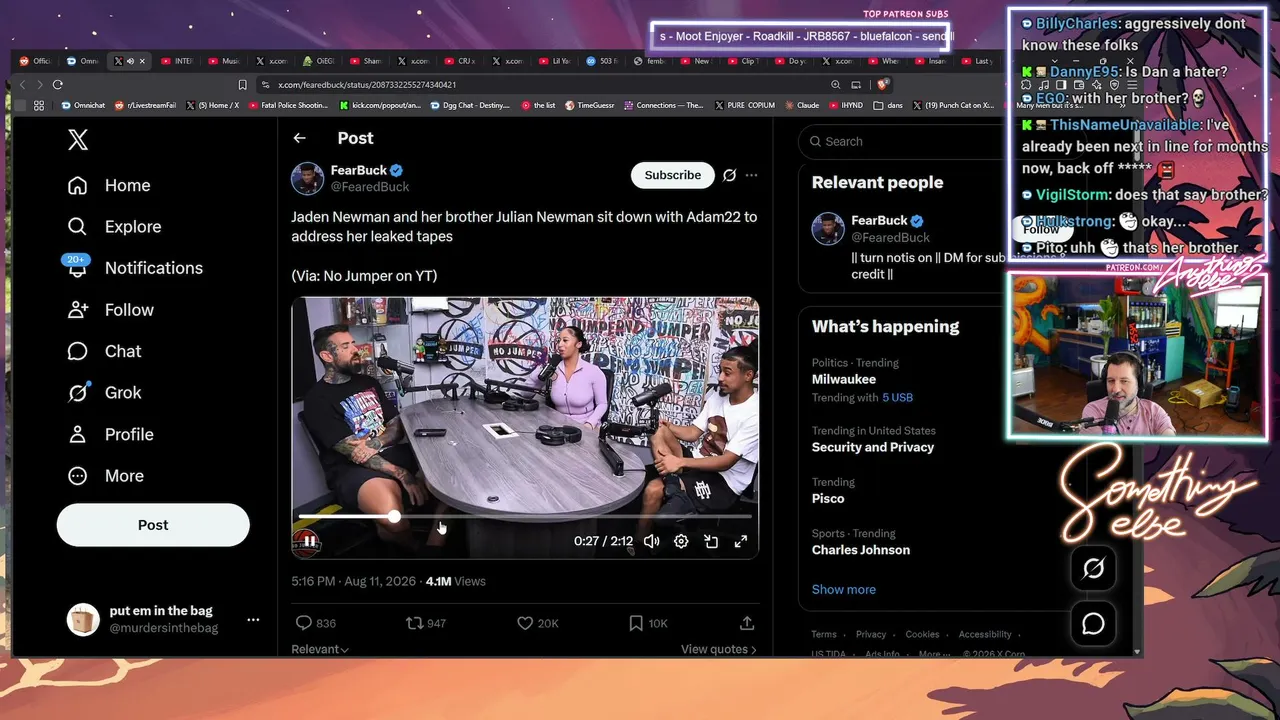Open the post's three-dot more menu
The image size is (1280, 720).
(x=751, y=175)
